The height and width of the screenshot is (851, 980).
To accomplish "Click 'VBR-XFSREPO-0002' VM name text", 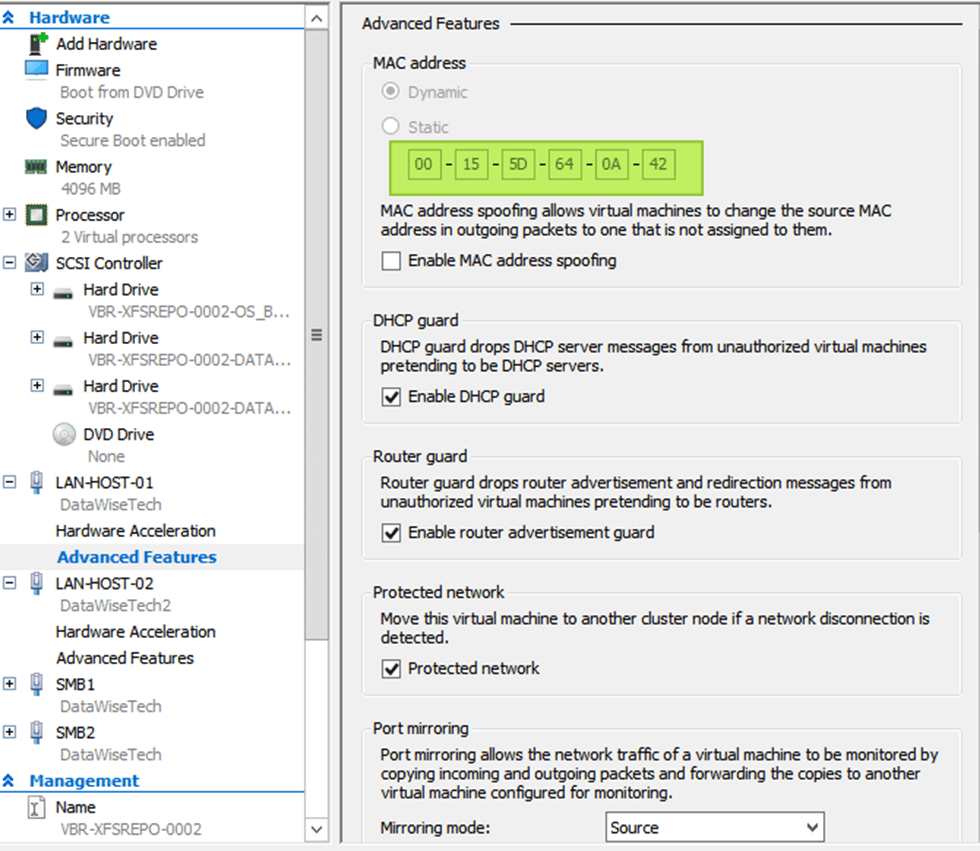I will (131, 829).
